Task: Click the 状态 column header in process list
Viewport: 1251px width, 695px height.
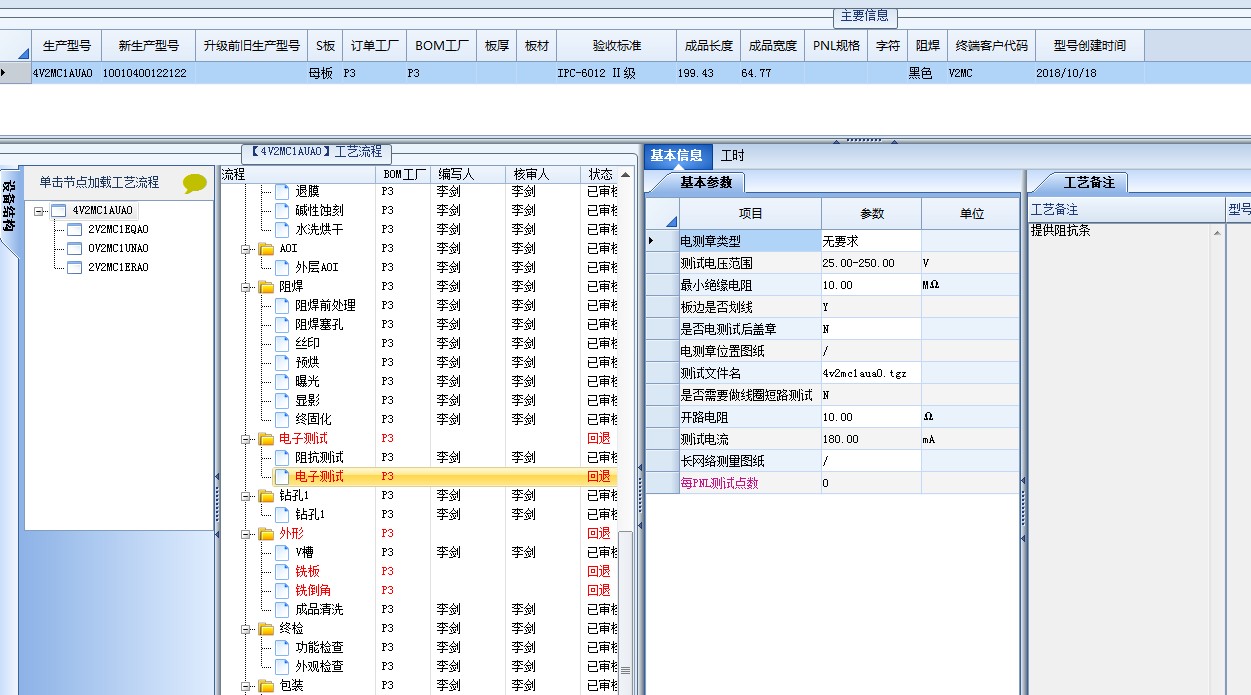Action: point(600,174)
